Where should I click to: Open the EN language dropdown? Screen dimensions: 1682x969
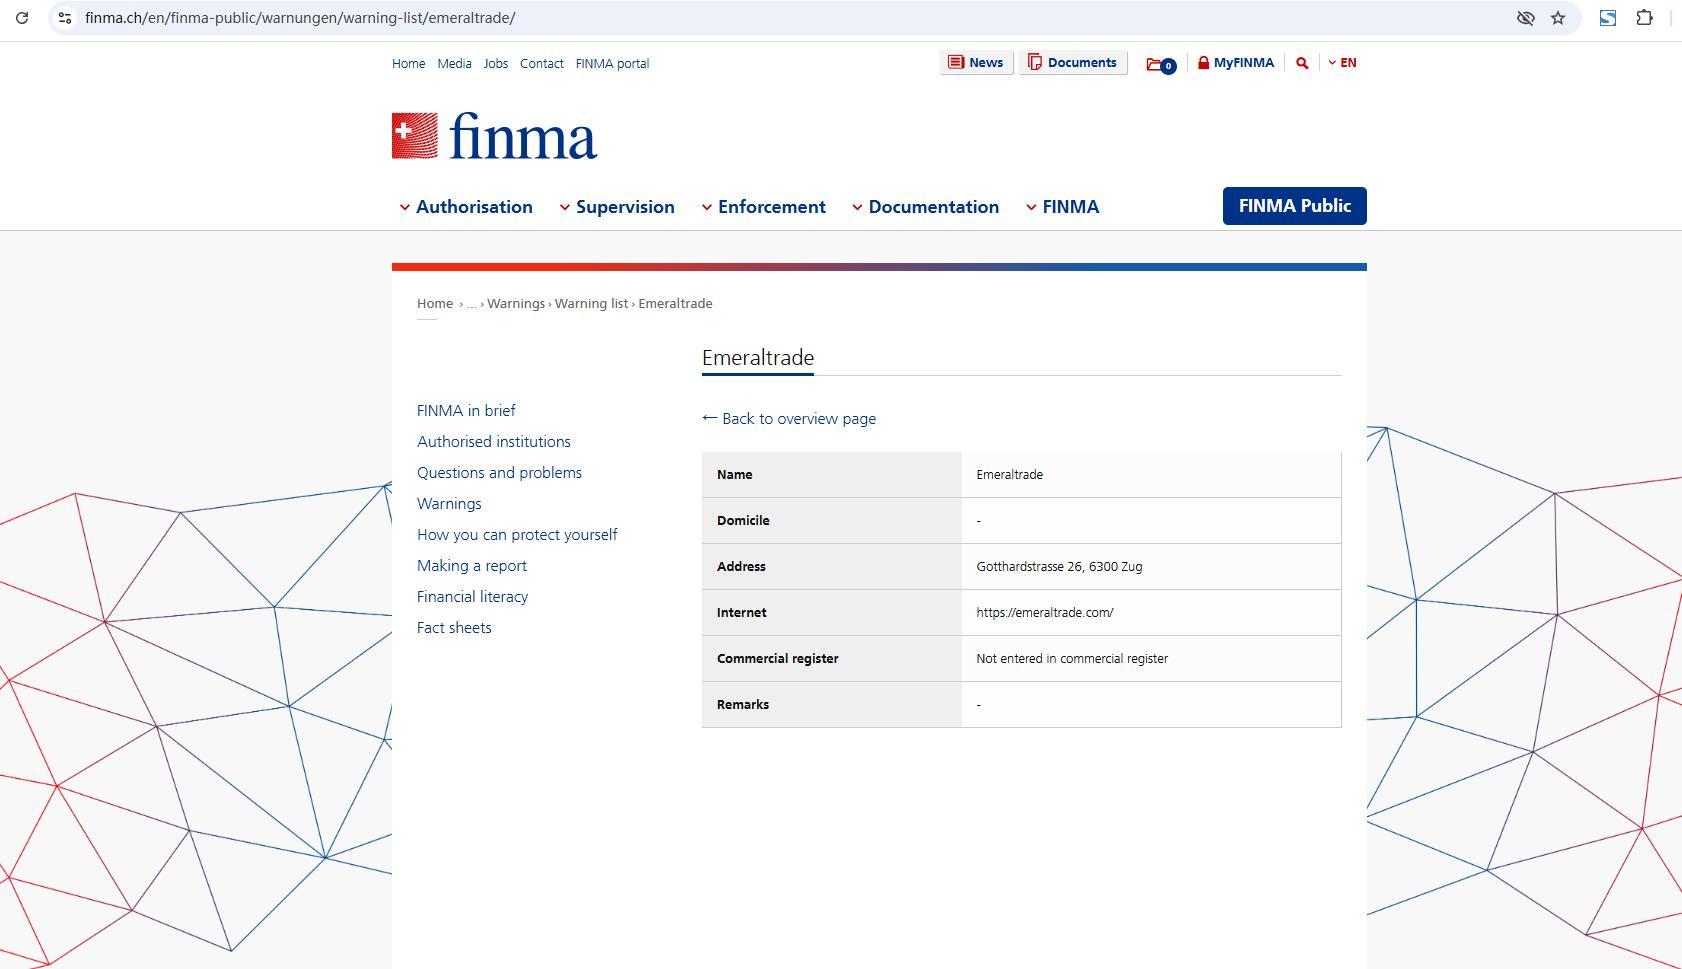coord(1342,63)
